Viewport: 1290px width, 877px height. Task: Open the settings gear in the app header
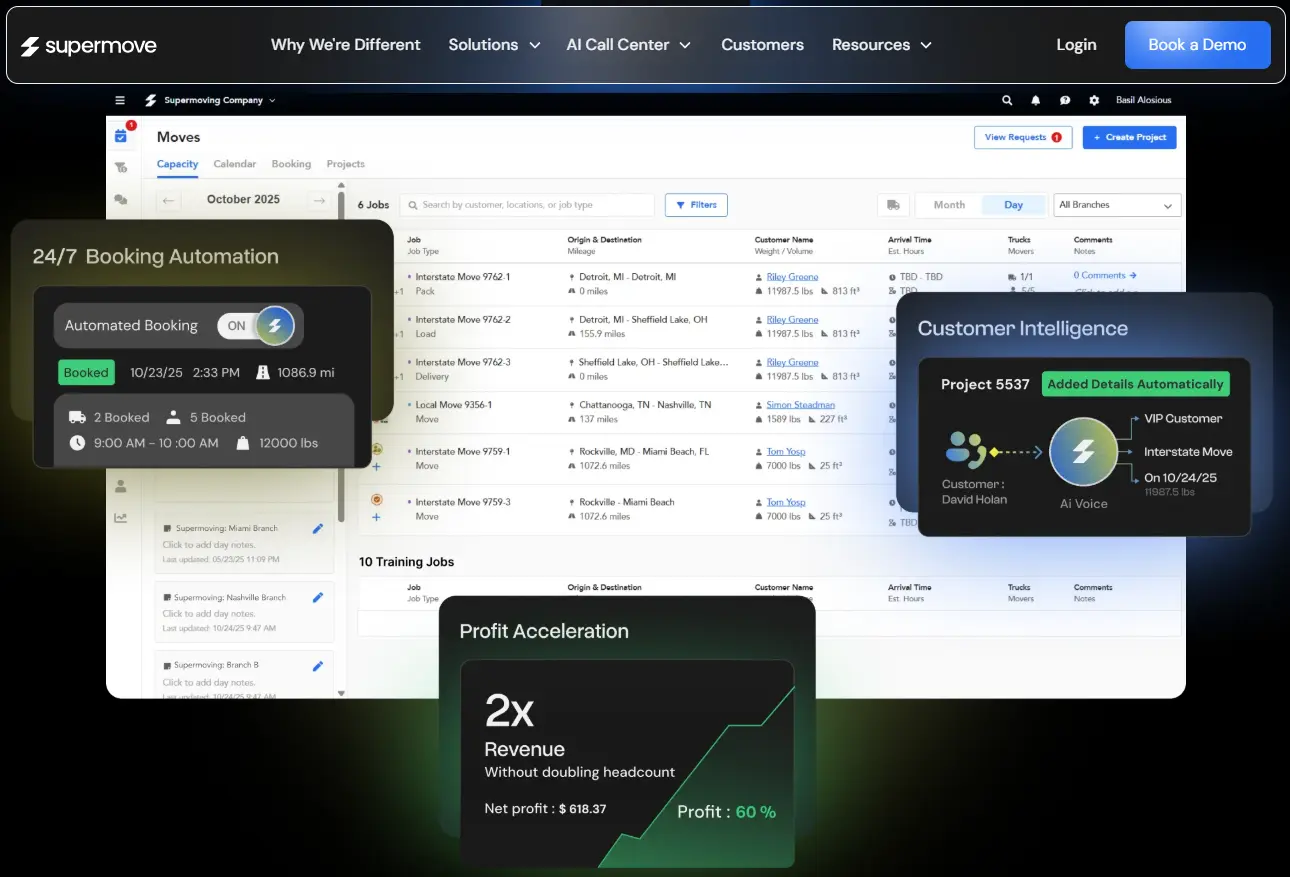click(1093, 100)
